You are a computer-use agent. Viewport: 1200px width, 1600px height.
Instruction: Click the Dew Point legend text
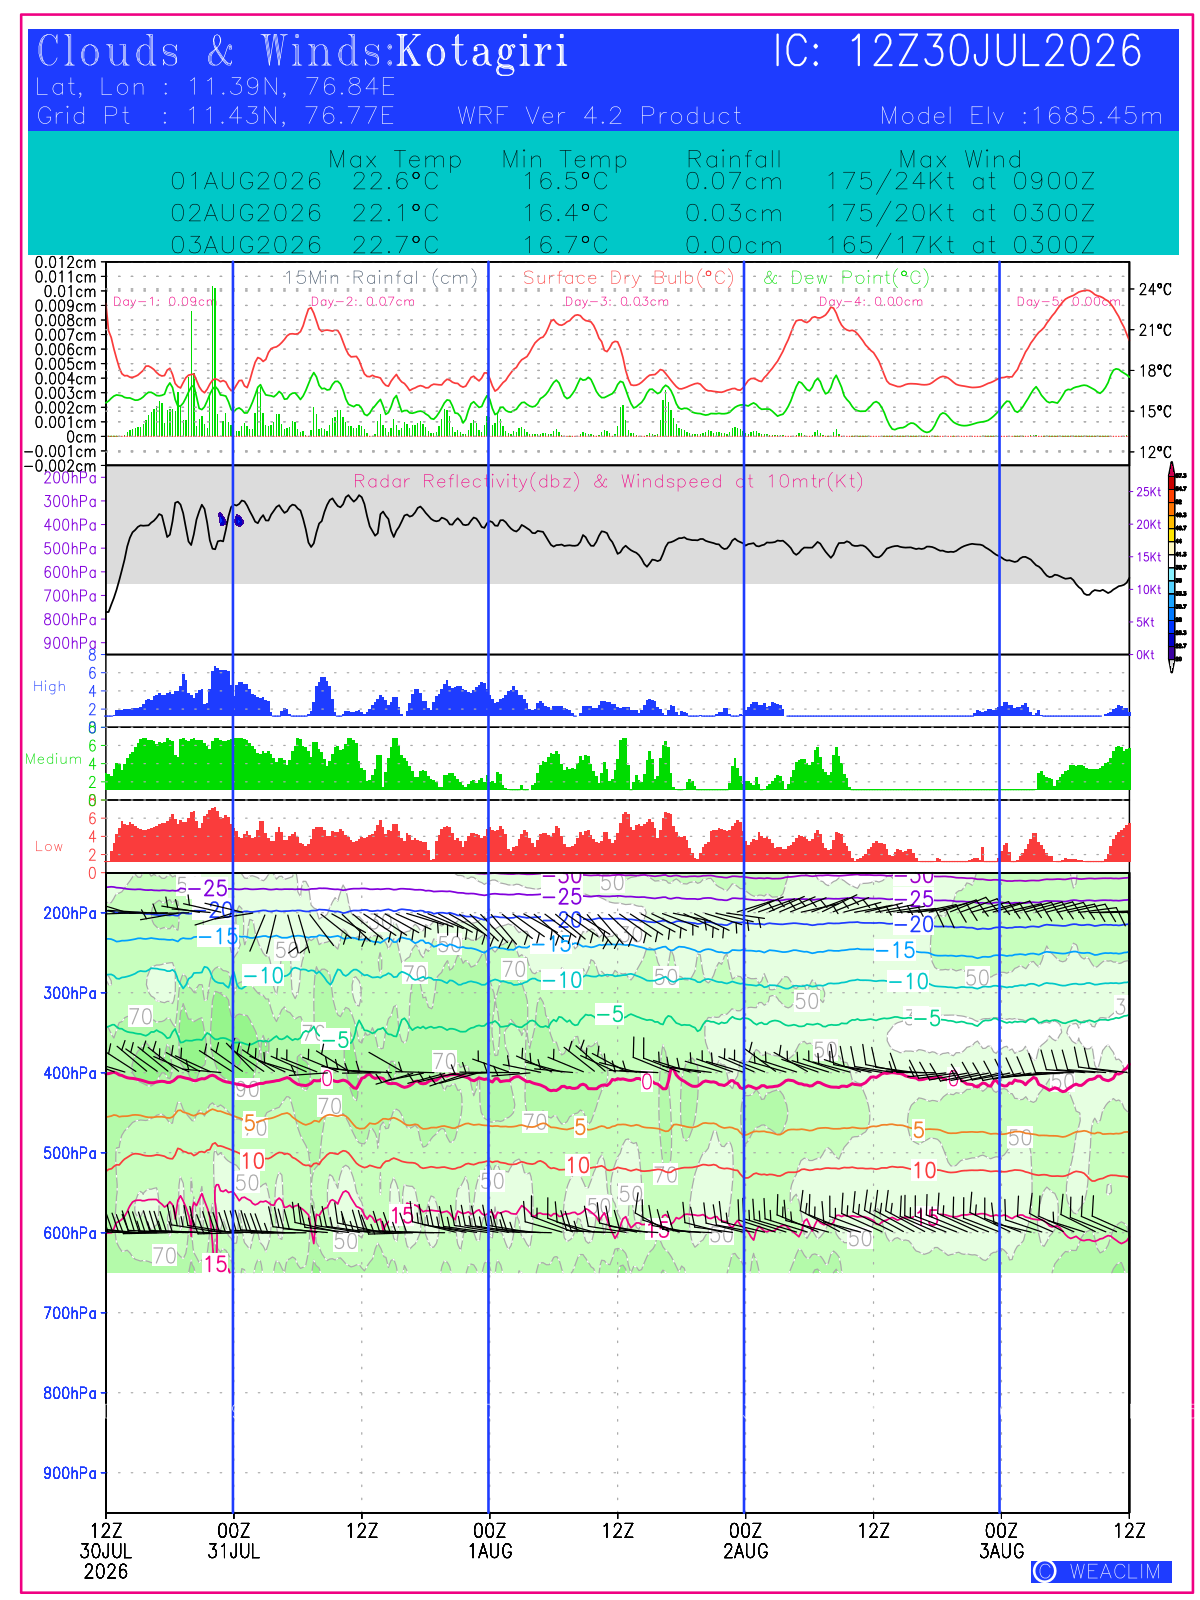pyautogui.click(x=847, y=278)
